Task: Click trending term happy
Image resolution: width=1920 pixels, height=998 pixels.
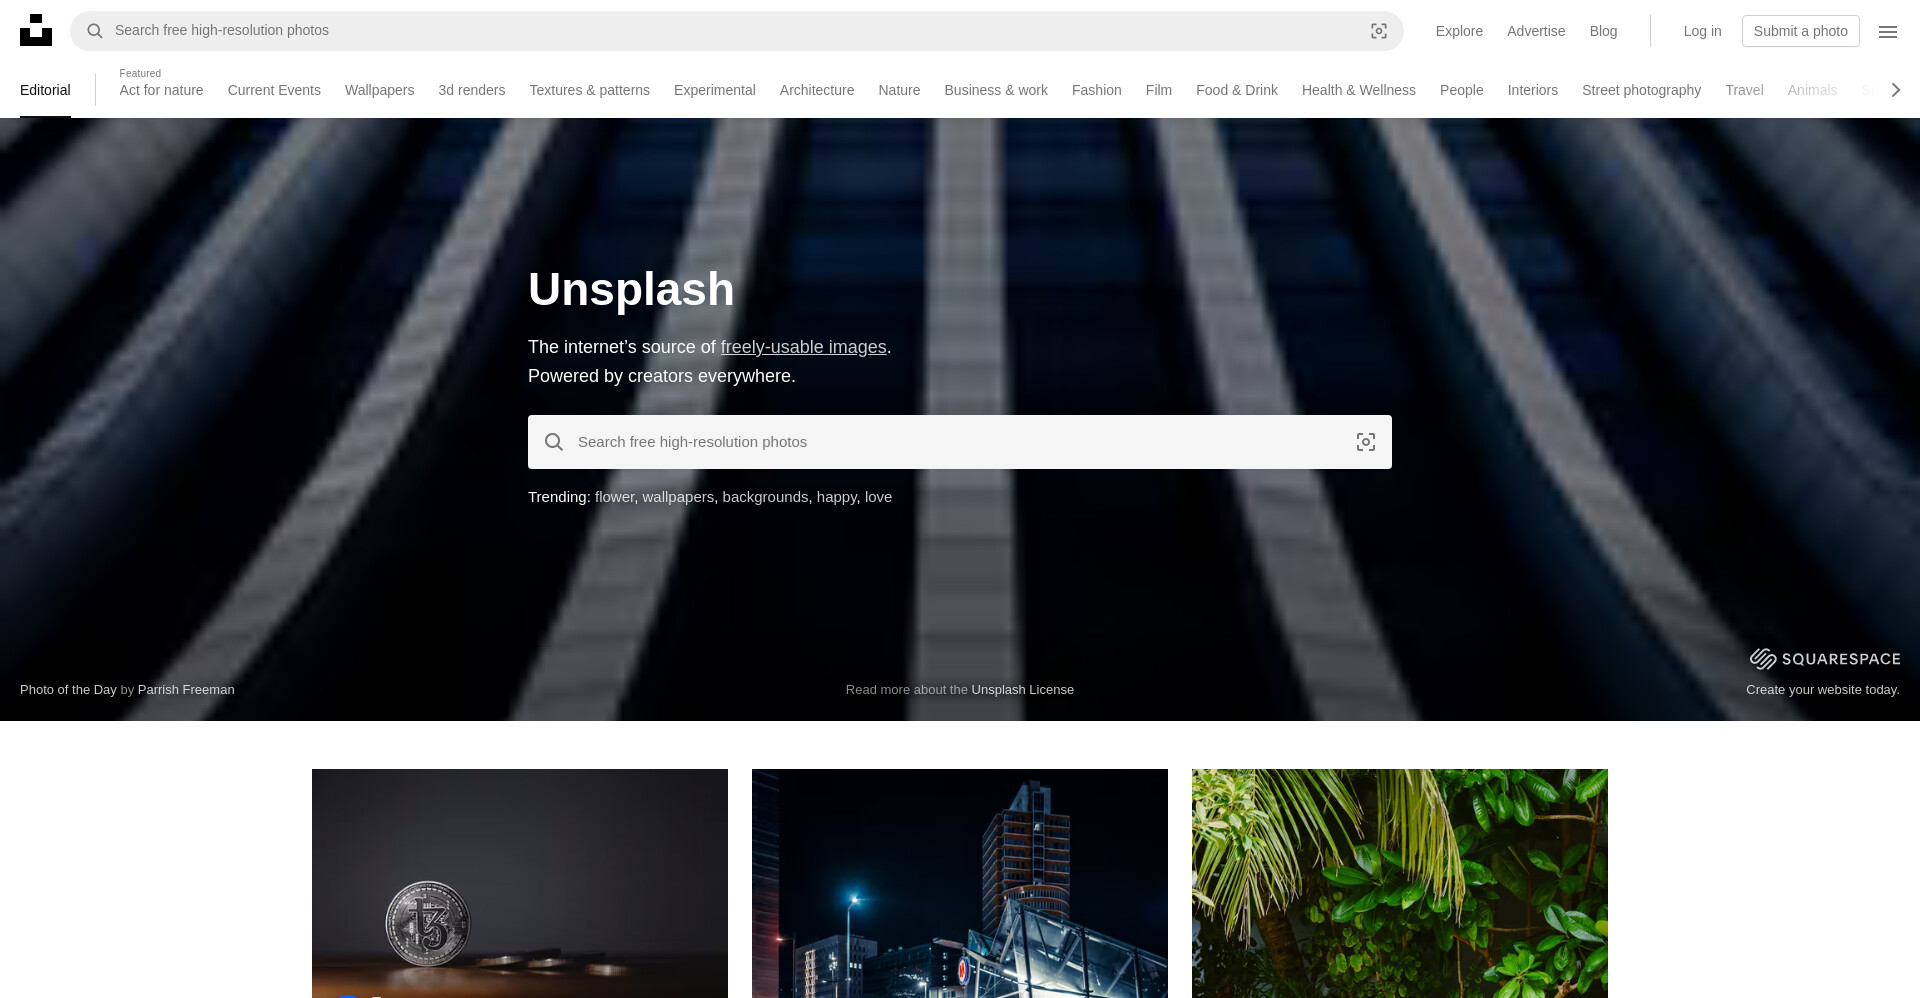Action: (836, 497)
